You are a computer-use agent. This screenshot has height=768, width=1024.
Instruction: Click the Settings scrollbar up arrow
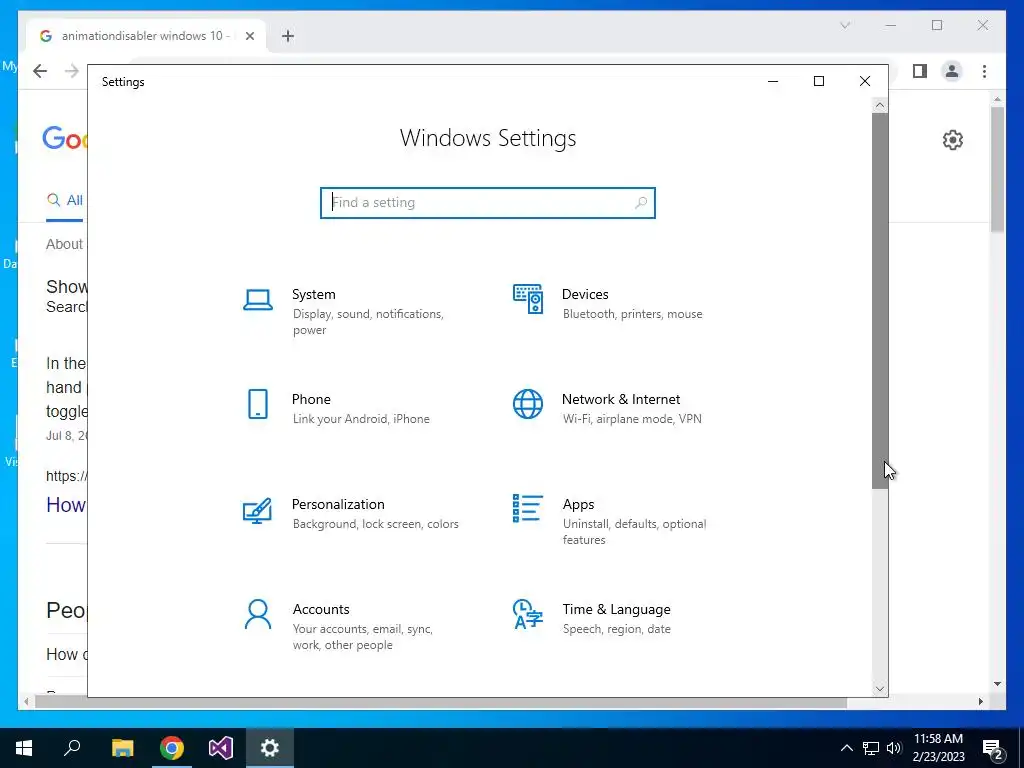tap(880, 105)
